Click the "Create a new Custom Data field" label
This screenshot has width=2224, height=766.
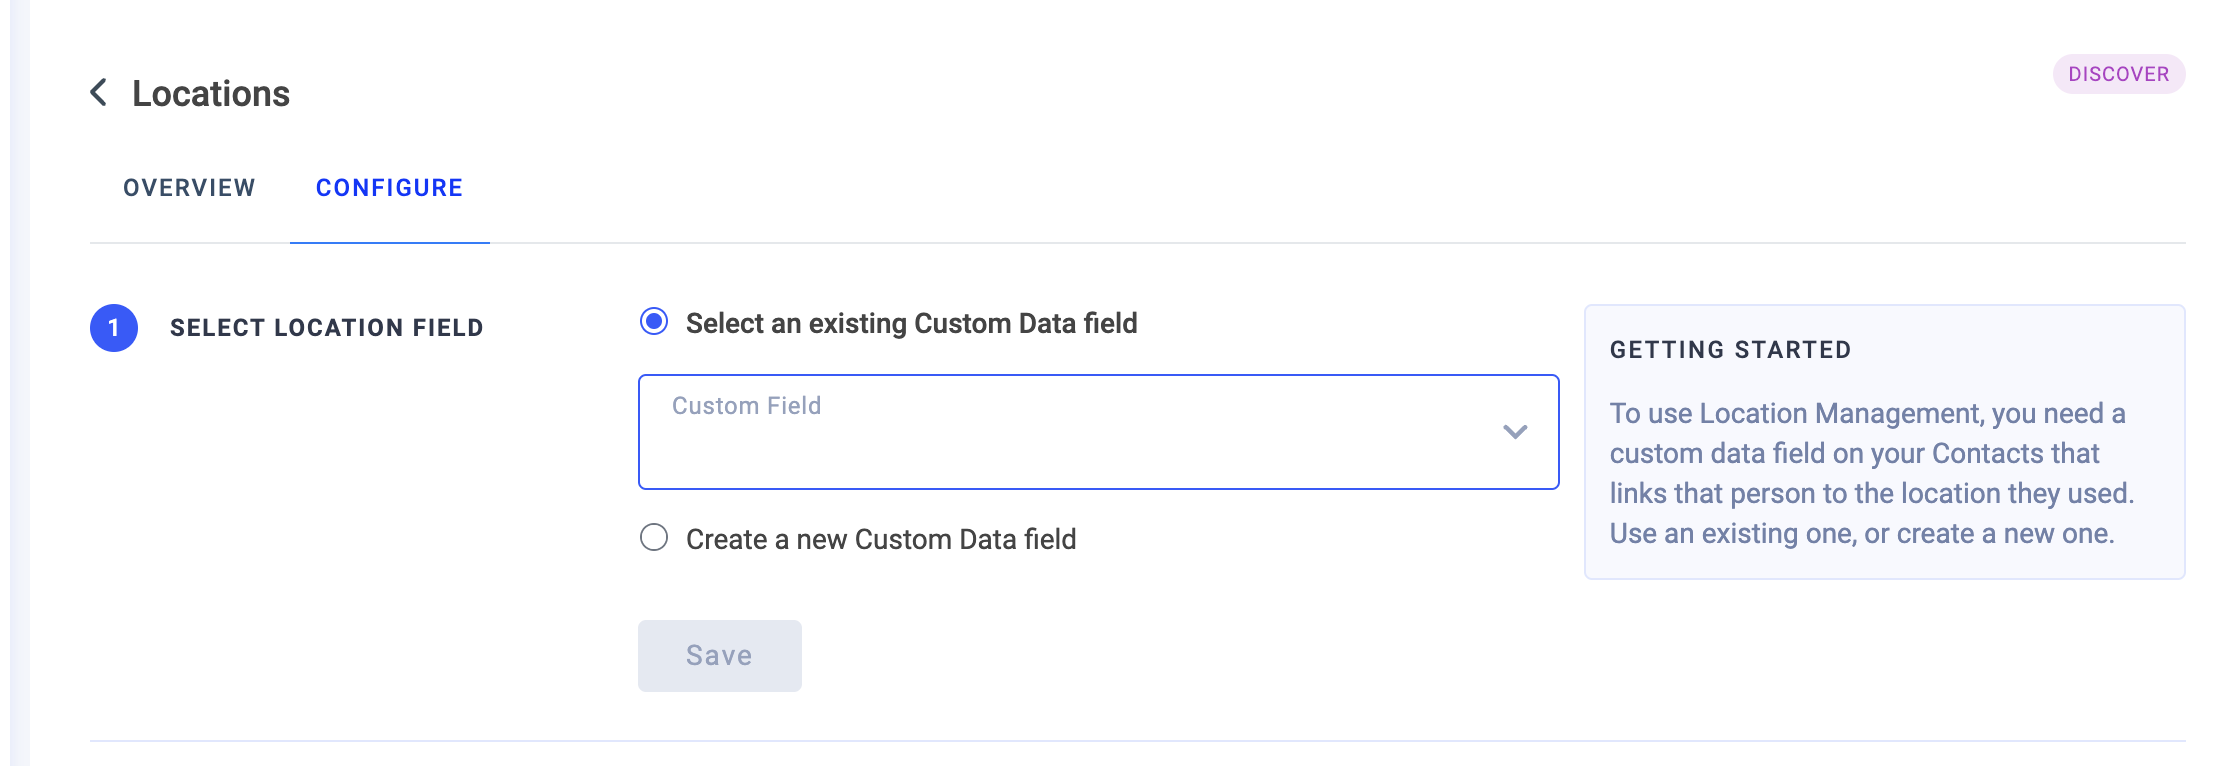881,540
